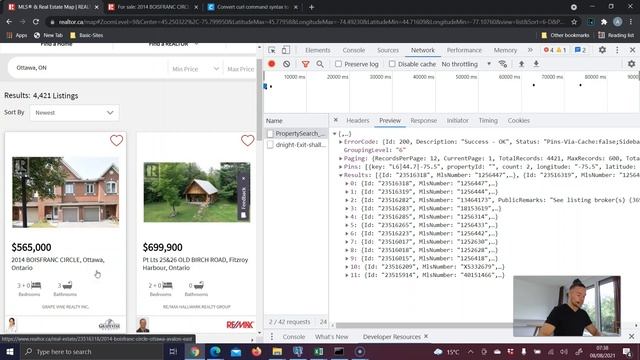The height and width of the screenshot is (360, 640).
Task: Open the Reading list
Action: click(x=616, y=35)
